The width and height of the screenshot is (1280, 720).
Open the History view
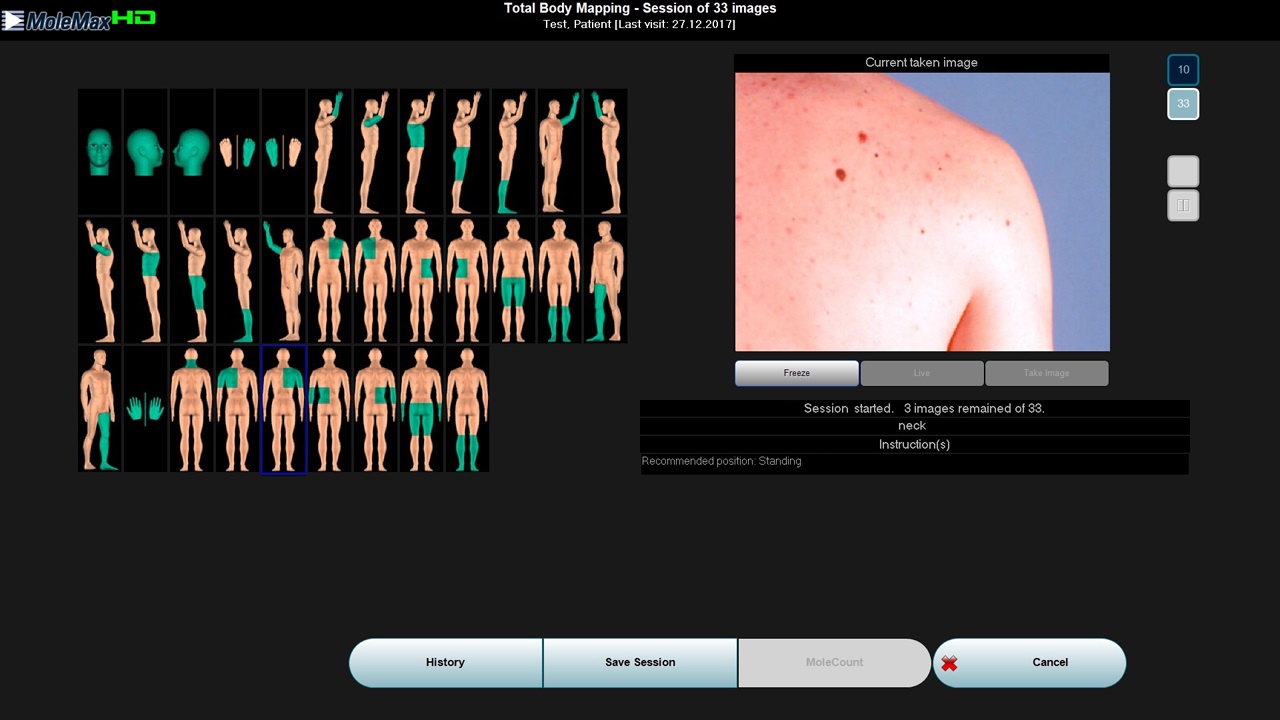tap(445, 662)
